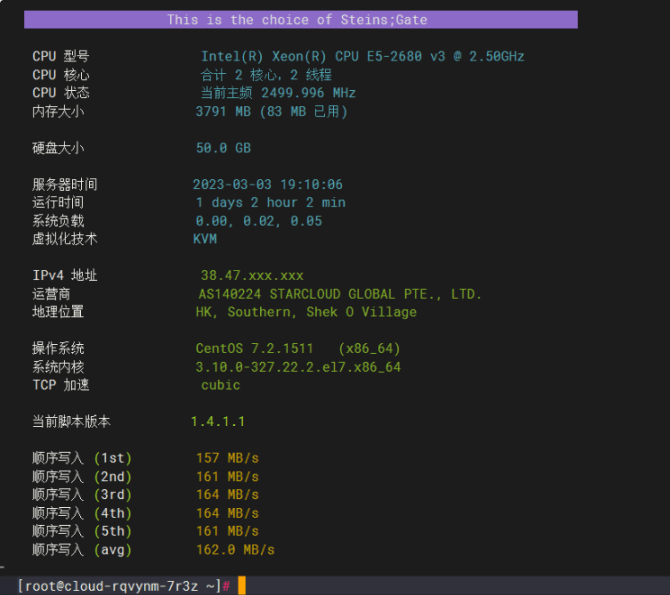Click the cubic TCP acceleration value
The height and width of the screenshot is (595, 670).
[220, 385]
